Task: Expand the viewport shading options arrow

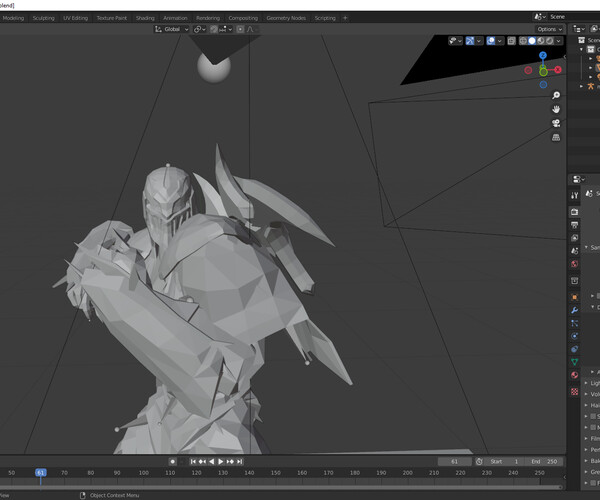Action: [559, 41]
